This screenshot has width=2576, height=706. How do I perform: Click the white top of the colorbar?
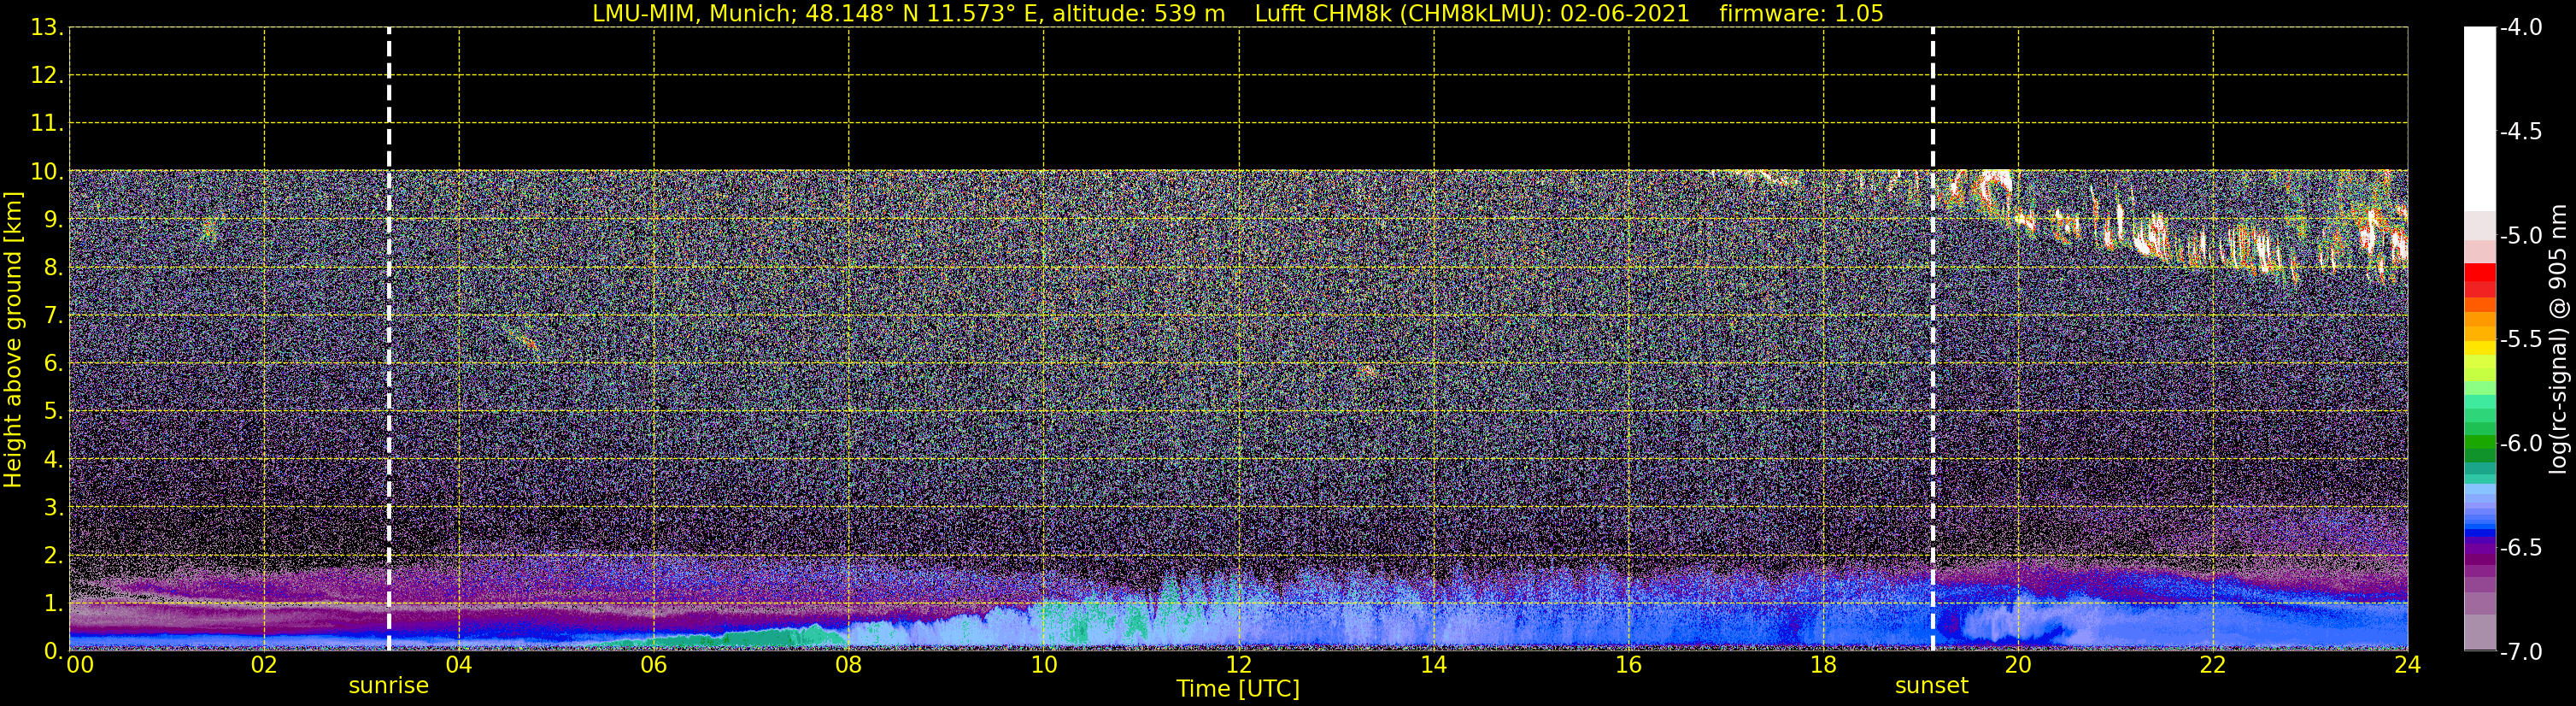point(2480,118)
